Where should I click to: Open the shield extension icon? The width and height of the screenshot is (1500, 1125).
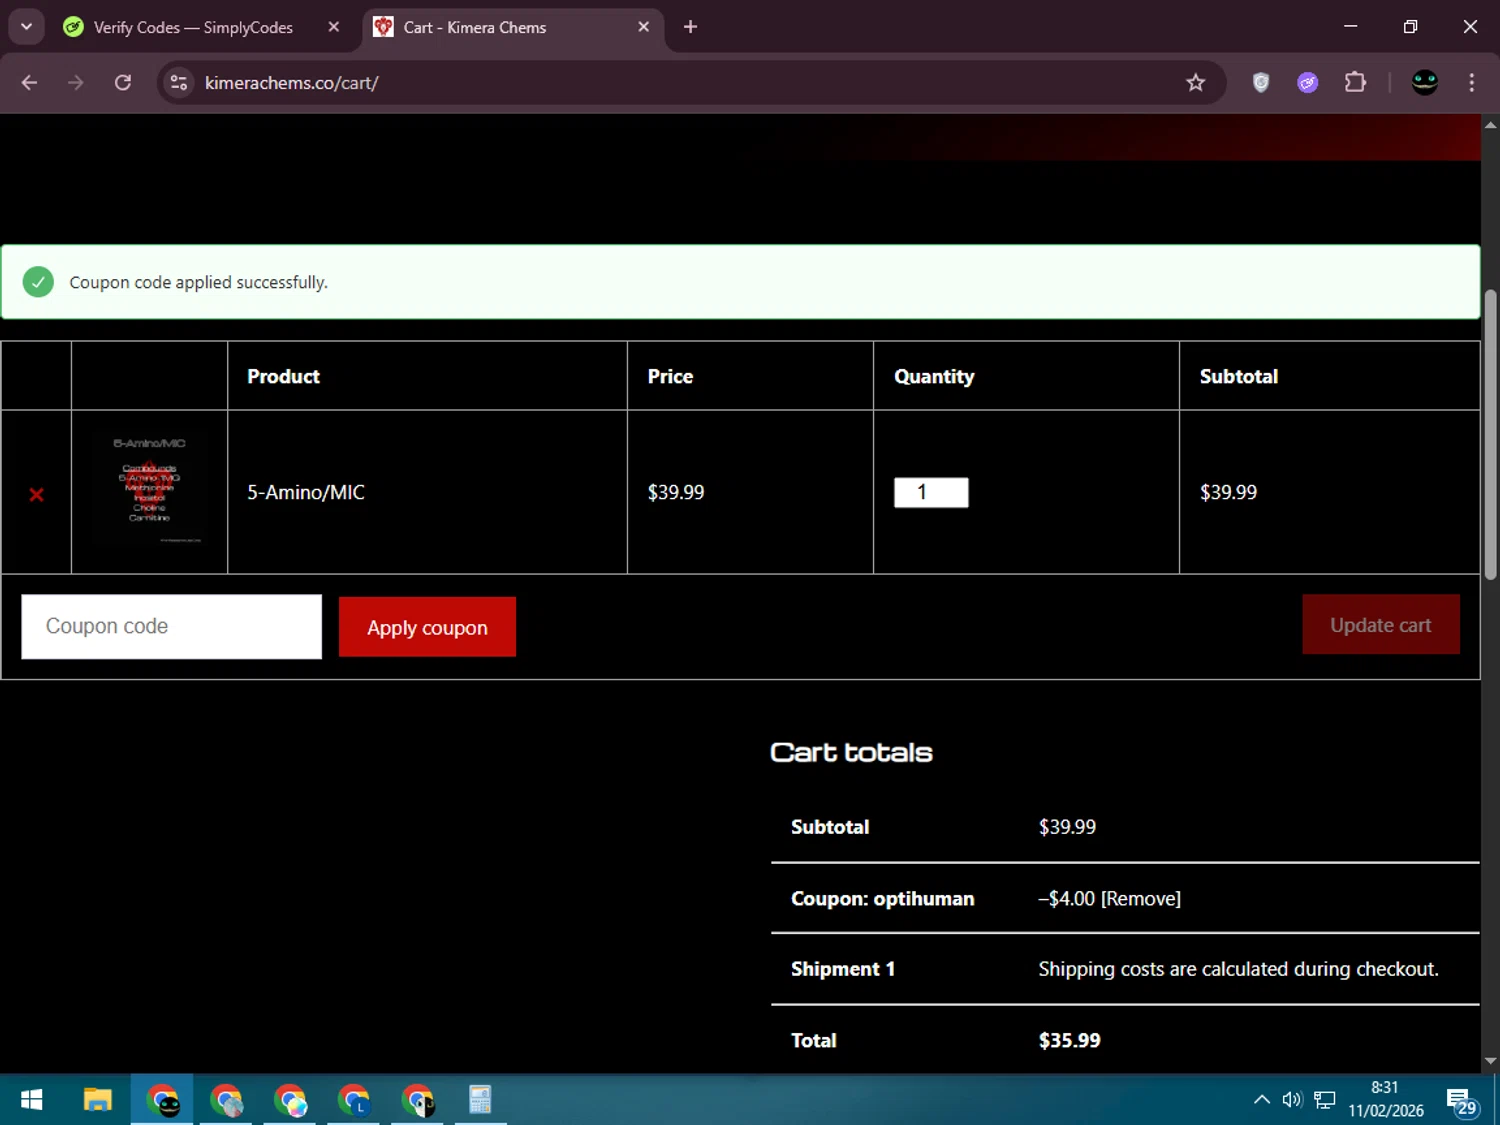click(x=1261, y=83)
